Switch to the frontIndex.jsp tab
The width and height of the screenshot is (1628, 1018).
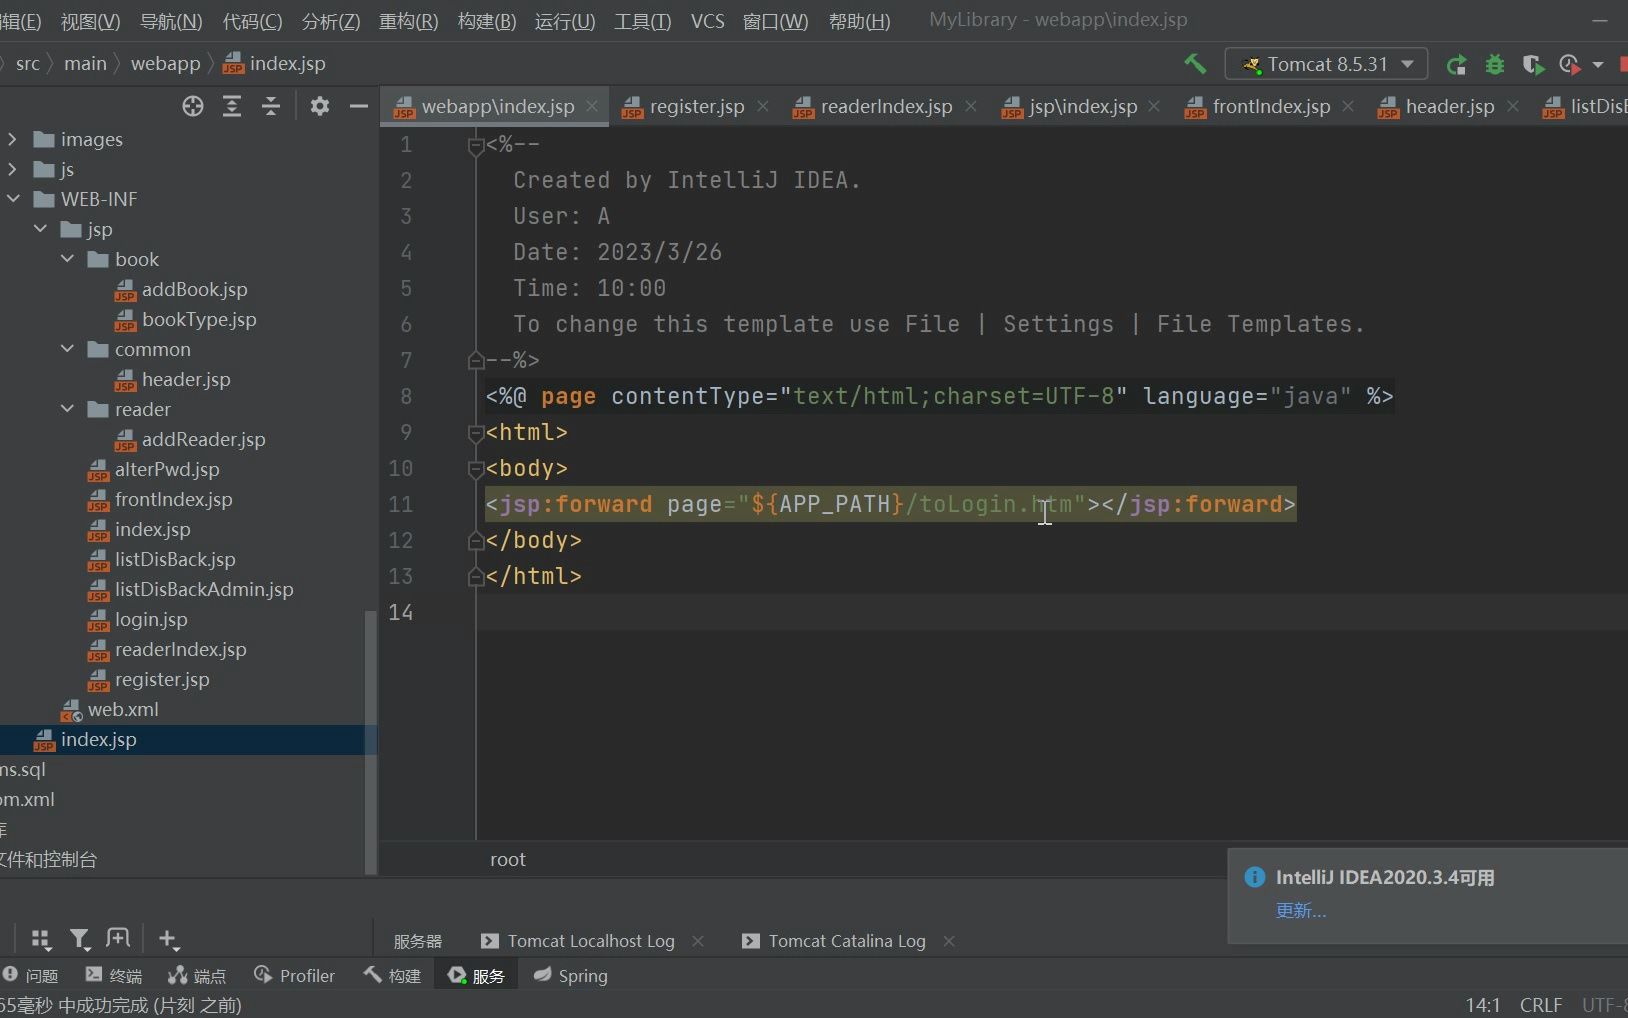[x=1271, y=106]
